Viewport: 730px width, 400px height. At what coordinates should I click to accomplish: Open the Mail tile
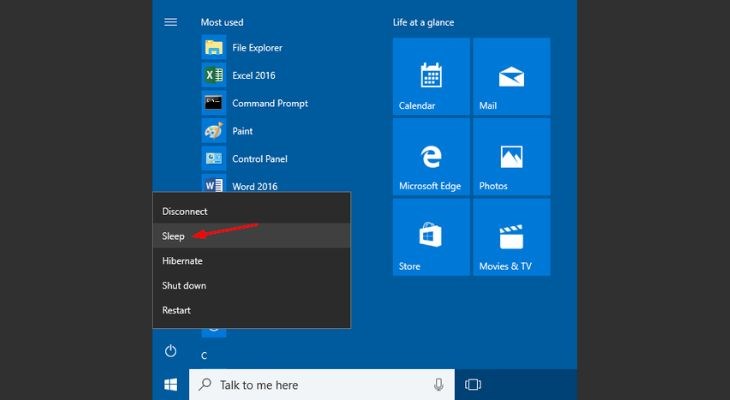[x=512, y=76]
